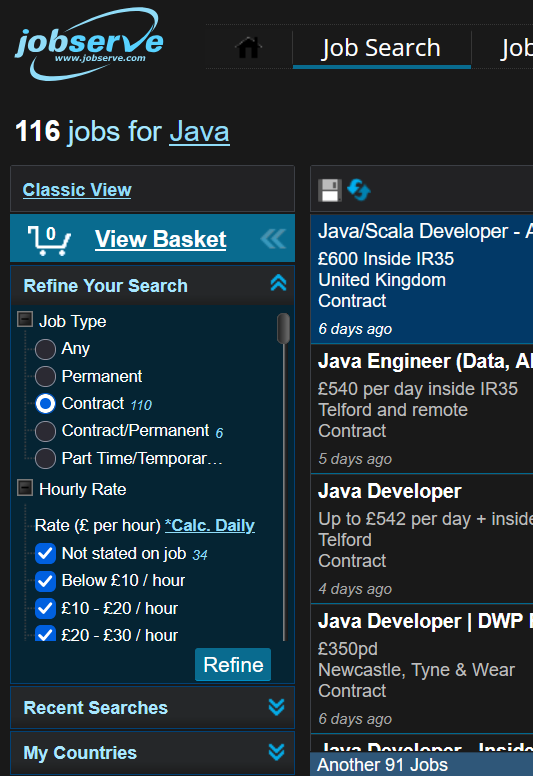Click the £350pd rate text

click(348, 648)
